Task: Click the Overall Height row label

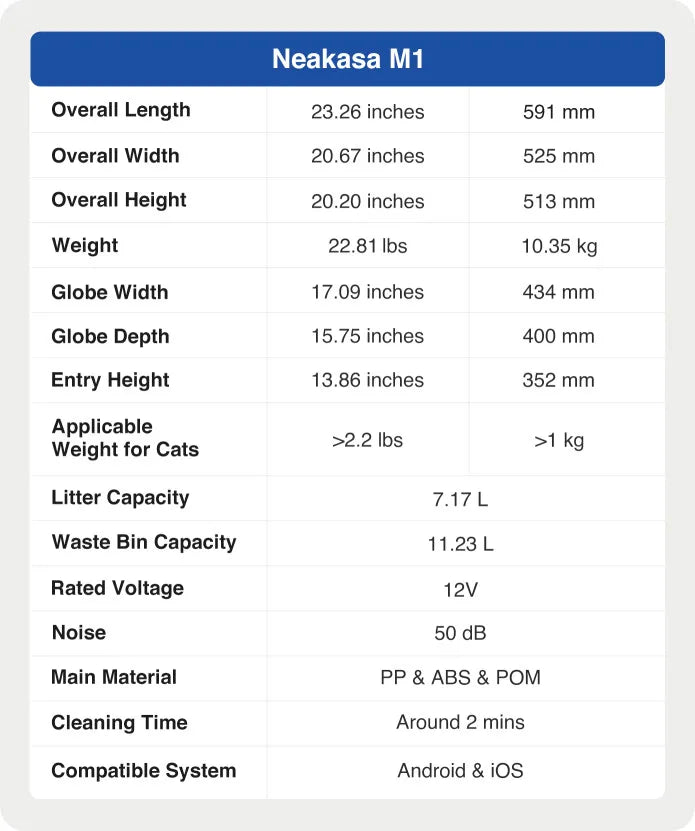Action: coord(119,200)
